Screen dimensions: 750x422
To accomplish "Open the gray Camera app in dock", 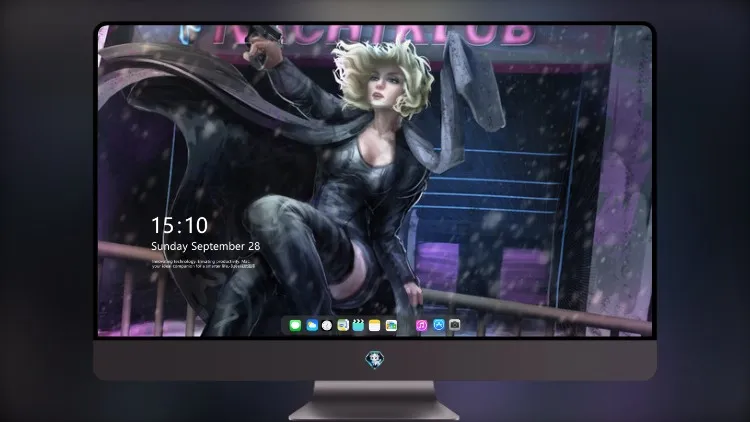I will click(x=454, y=325).
